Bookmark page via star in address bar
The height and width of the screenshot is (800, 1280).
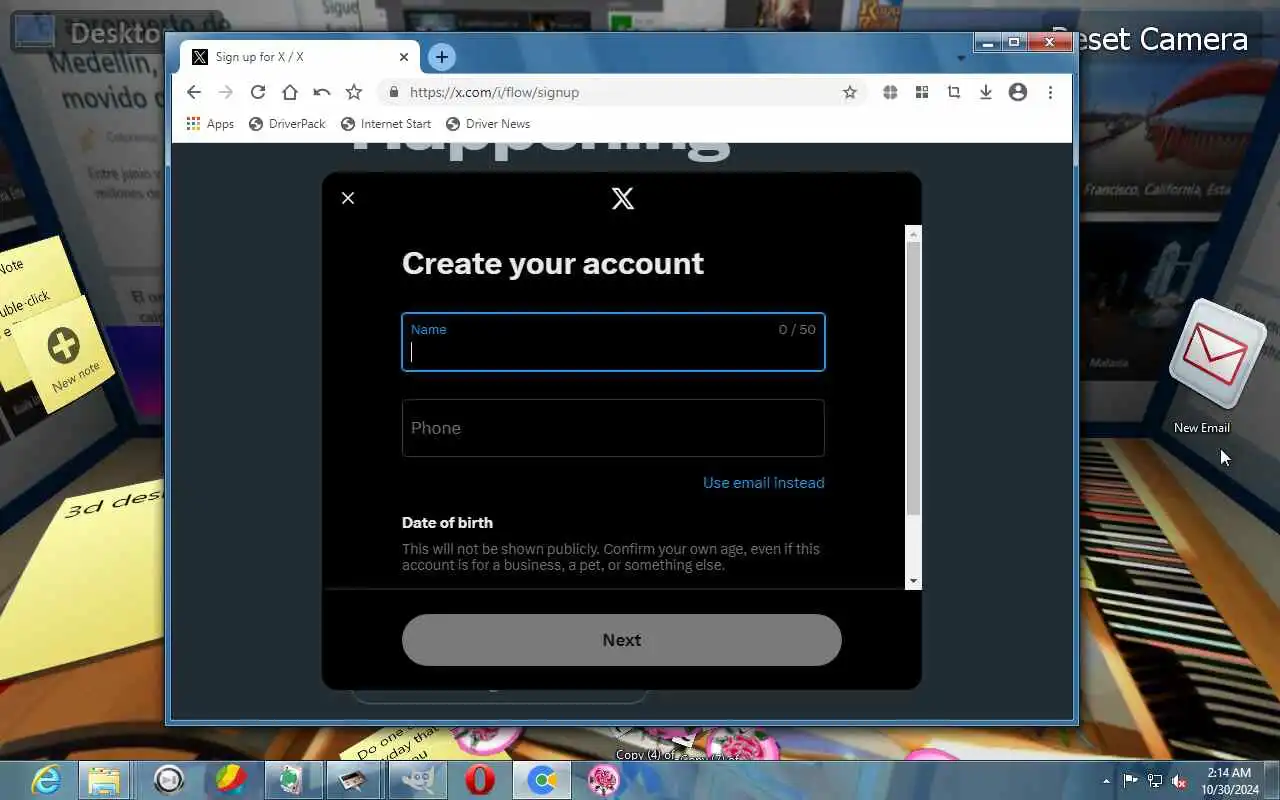point(850,92)
